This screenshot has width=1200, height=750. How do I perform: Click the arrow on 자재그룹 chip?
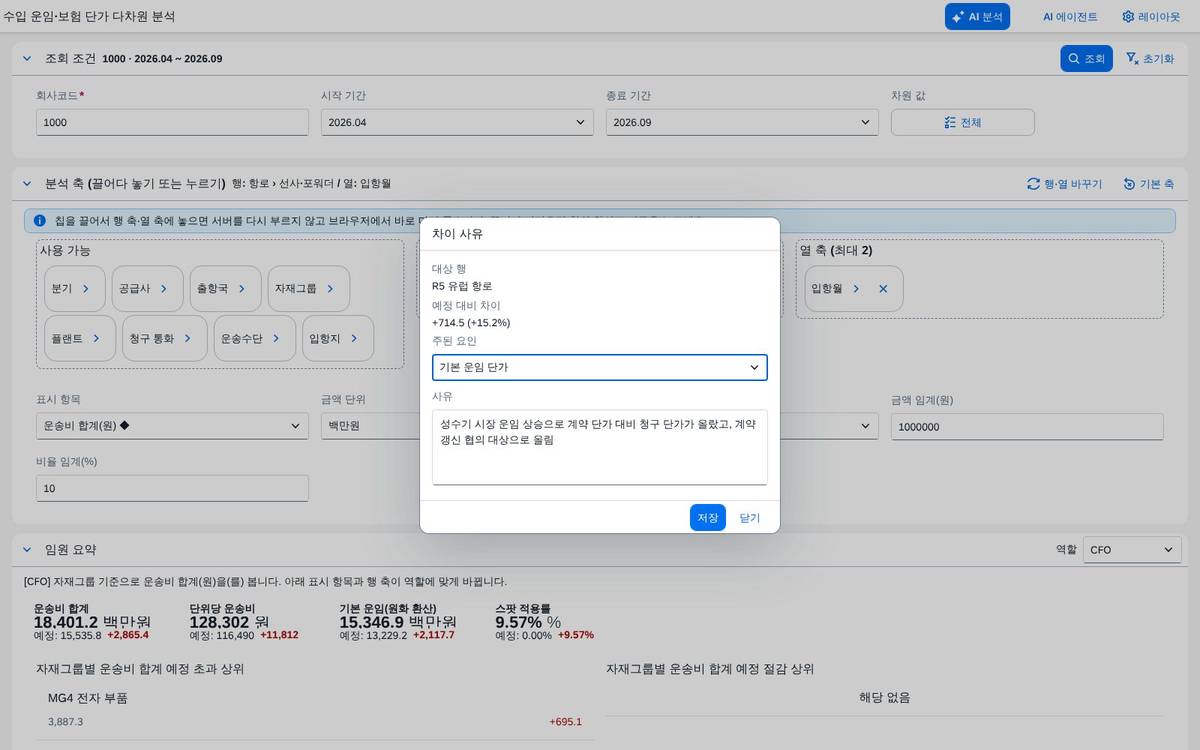click(331, 288)
